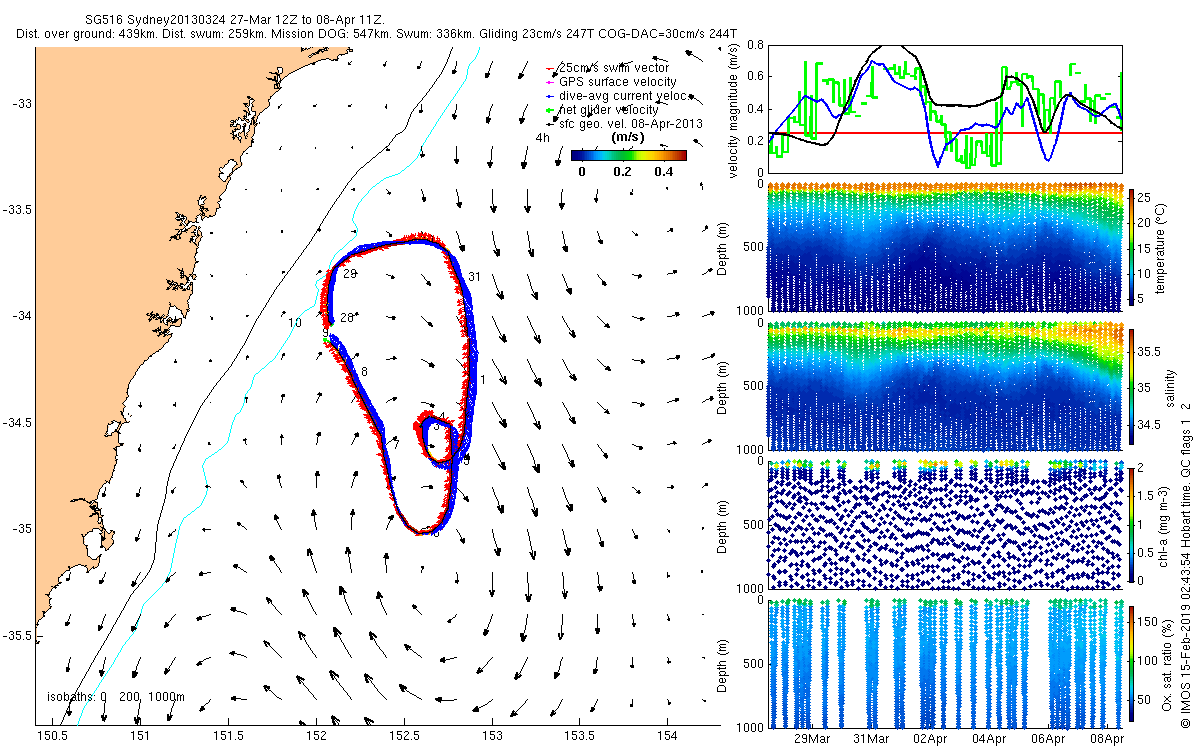Viewport: 1200px width, 750px height.
Task: Click the salinity depth profile panel
Action: [x=945, y=386]
